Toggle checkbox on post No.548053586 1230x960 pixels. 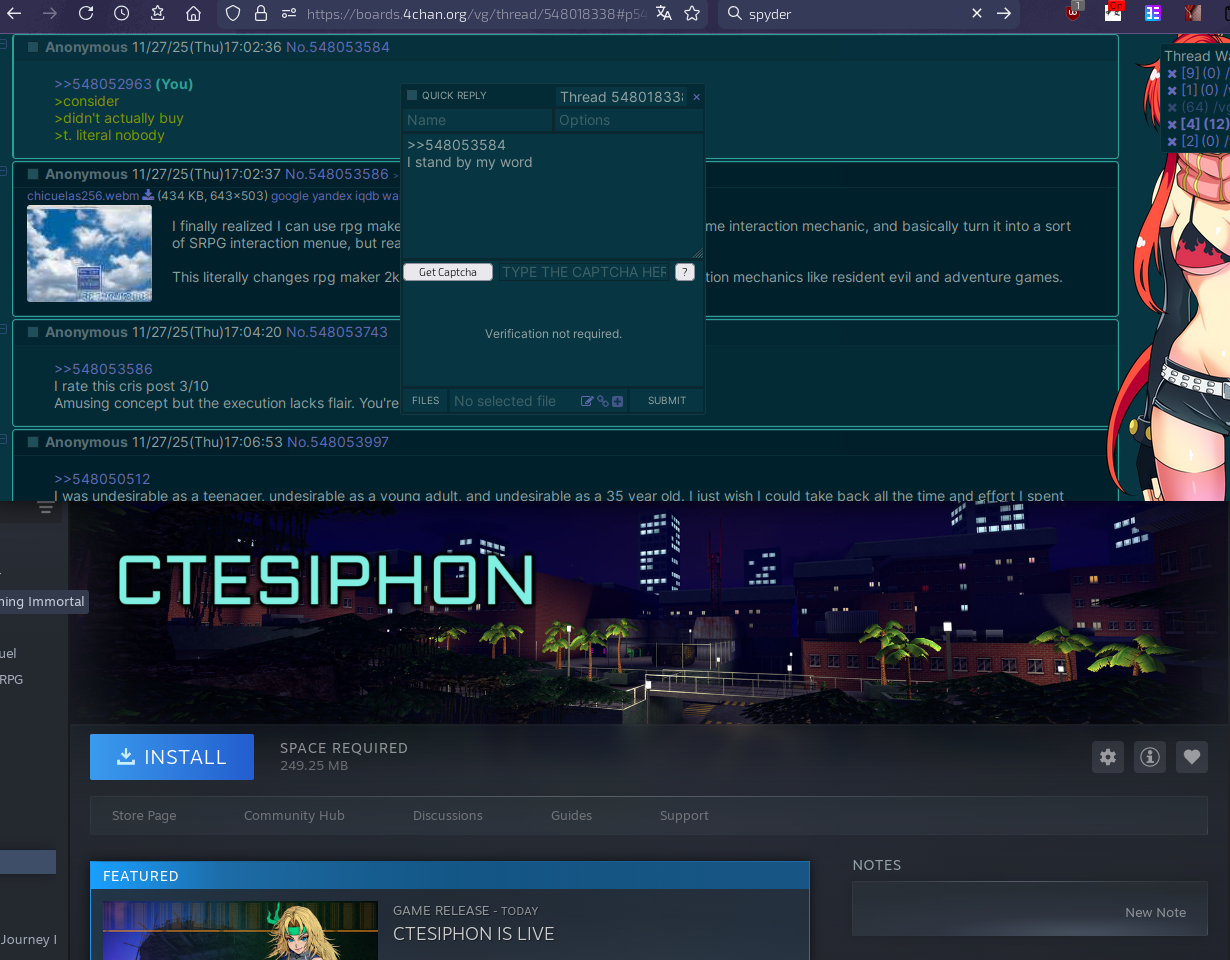pos(33,174)
